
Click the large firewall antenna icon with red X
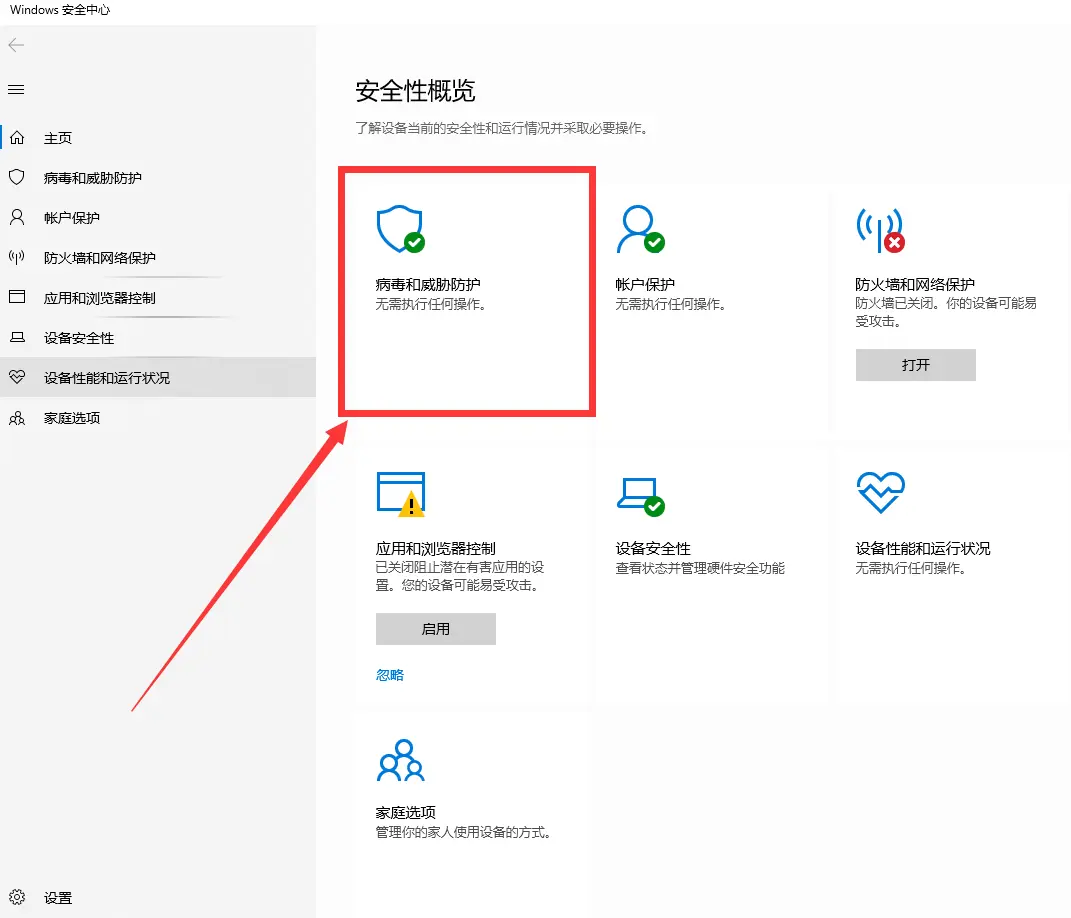tap(881, 230)
